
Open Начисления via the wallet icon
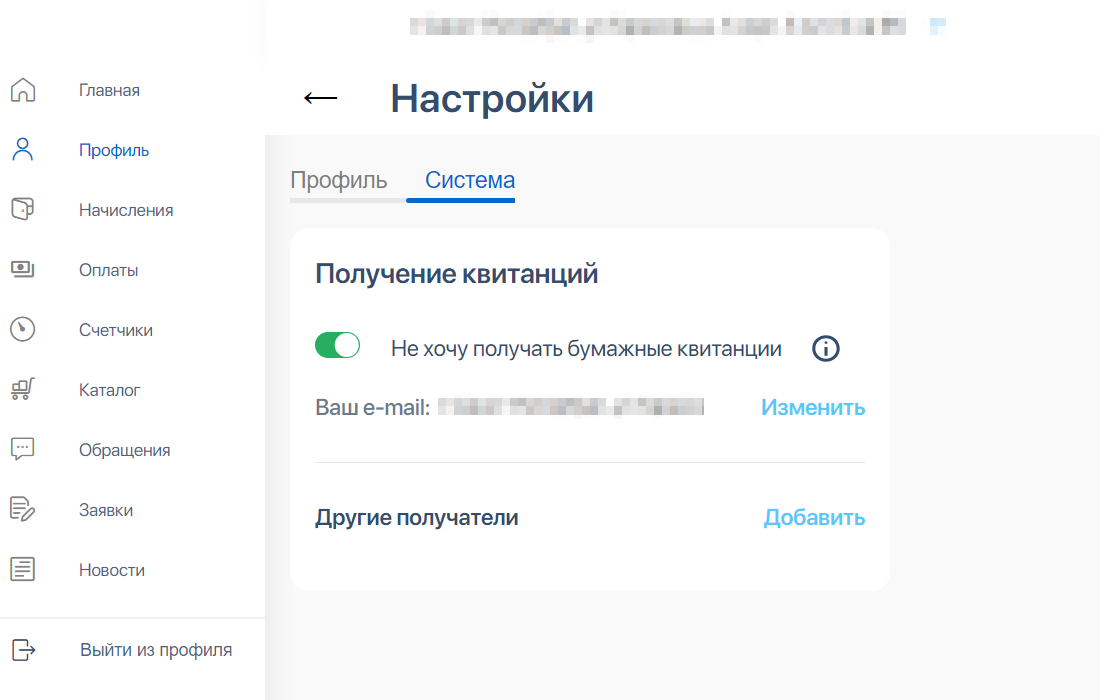click(22, 210)
